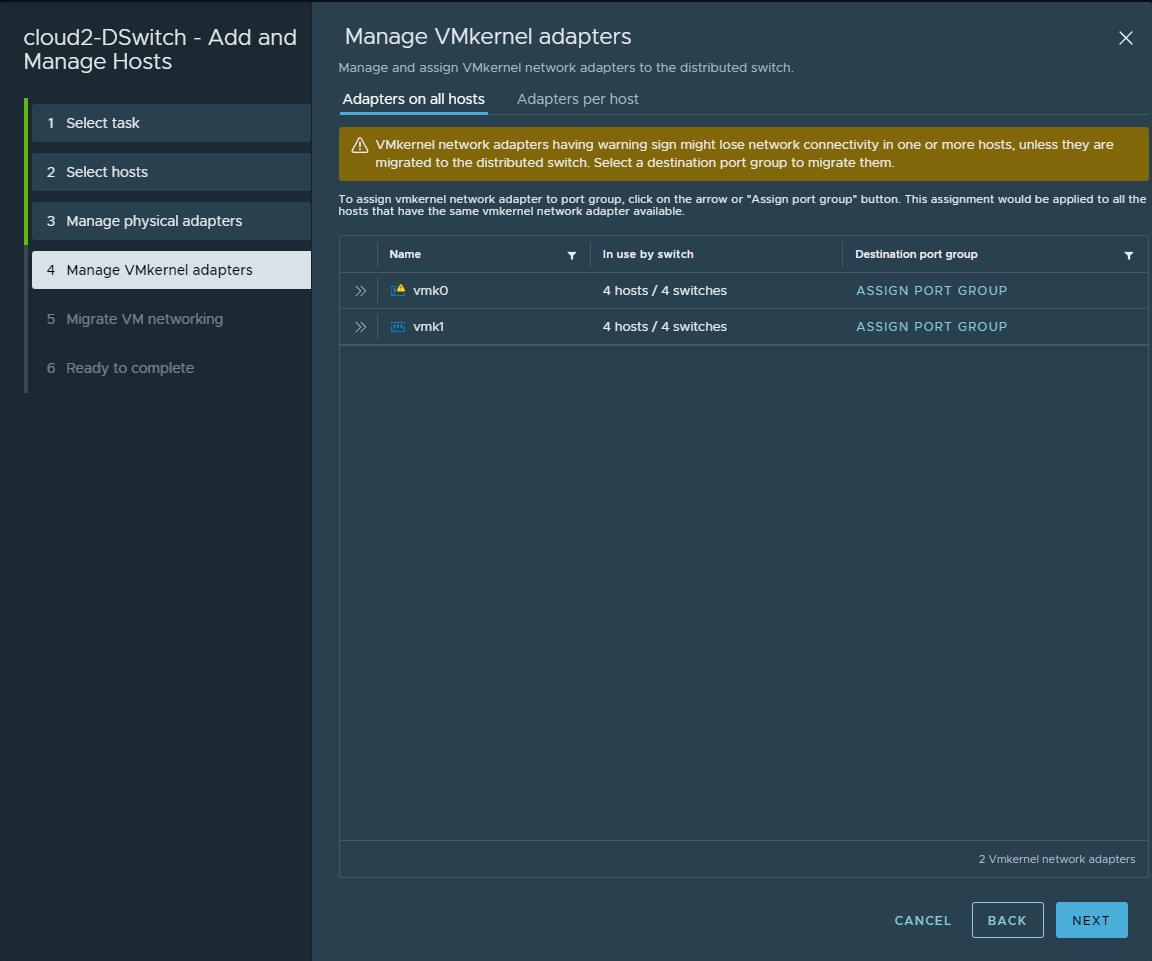This screenshot has width=1152, height=961.
Task: Click vmk0's 4 hosts / 4 switches cell
Action: click(x=665, y=291)
